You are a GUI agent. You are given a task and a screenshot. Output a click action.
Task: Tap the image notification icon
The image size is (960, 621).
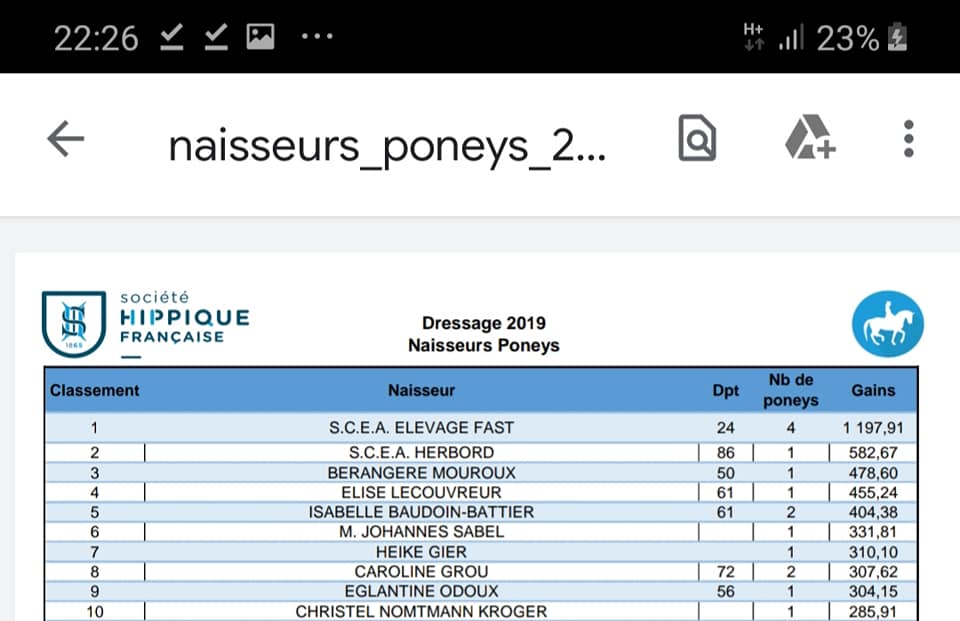[260, 37]
